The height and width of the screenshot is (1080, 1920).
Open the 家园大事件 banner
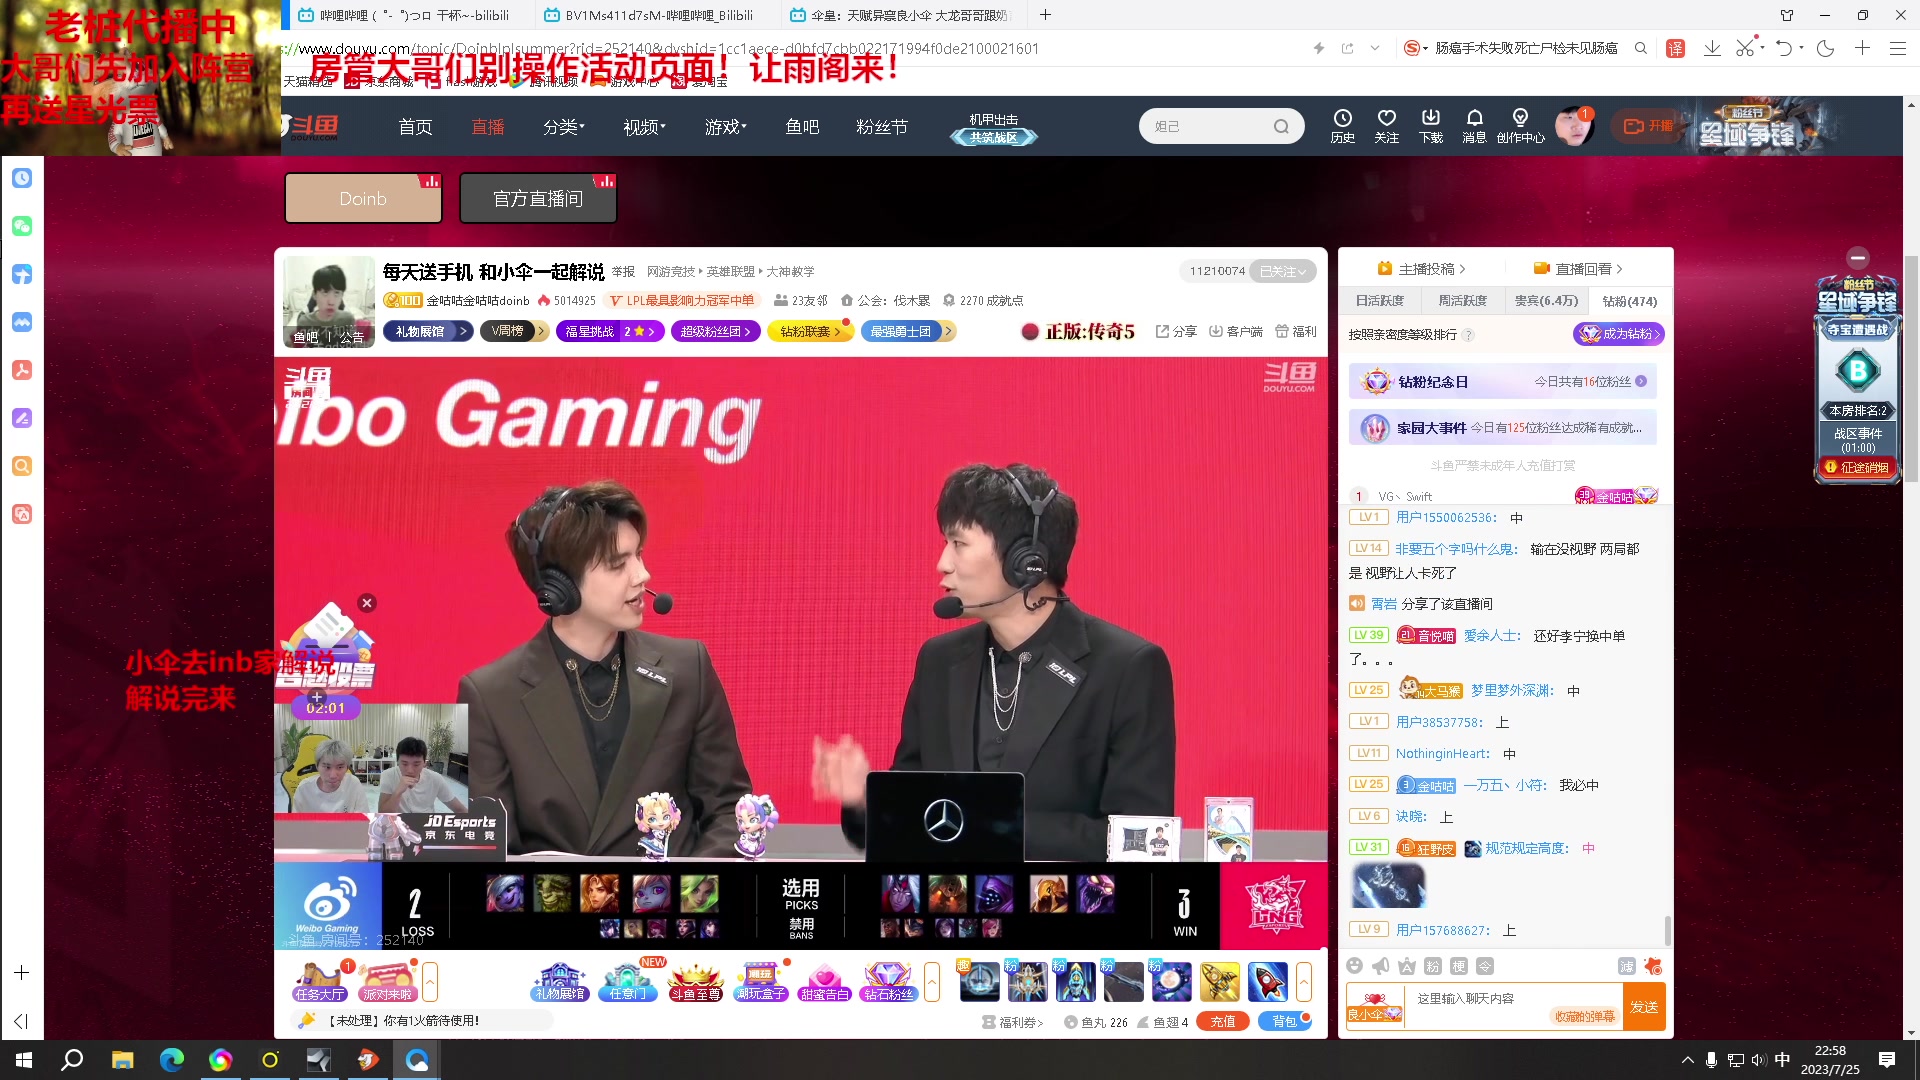click(x=1503, y=428)
